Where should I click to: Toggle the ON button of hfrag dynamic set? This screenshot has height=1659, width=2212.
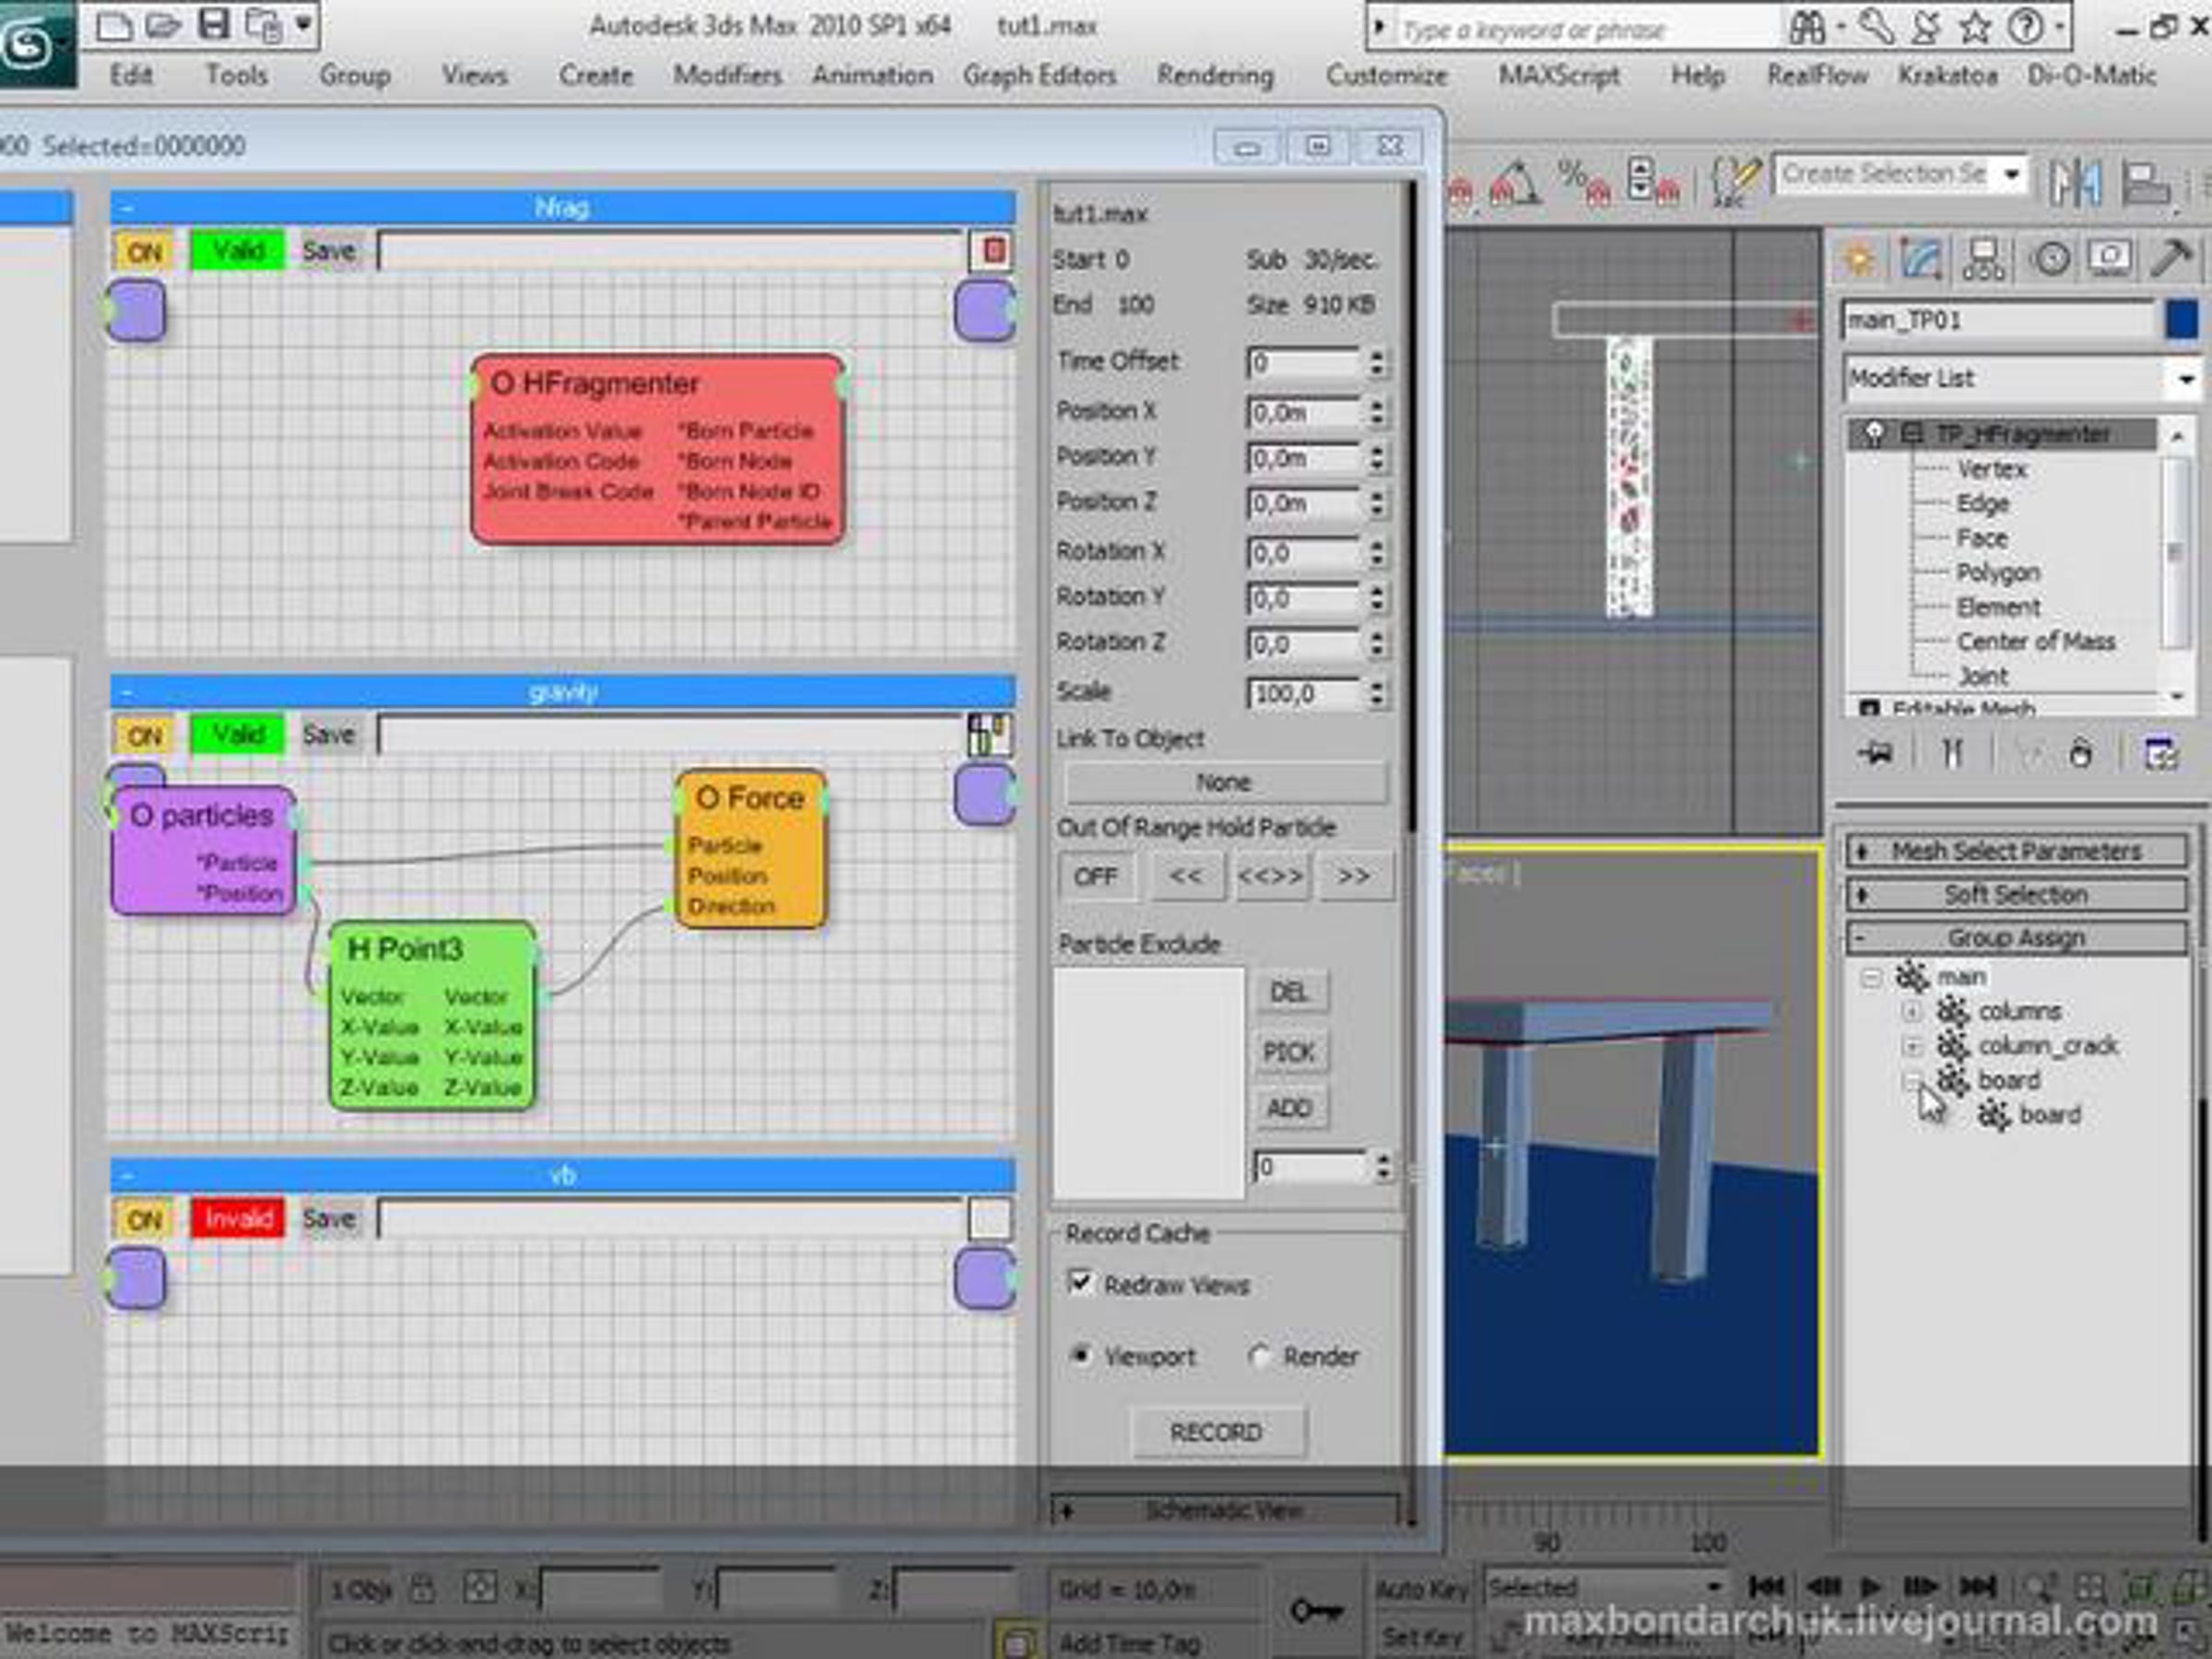[x=144, y=251]
